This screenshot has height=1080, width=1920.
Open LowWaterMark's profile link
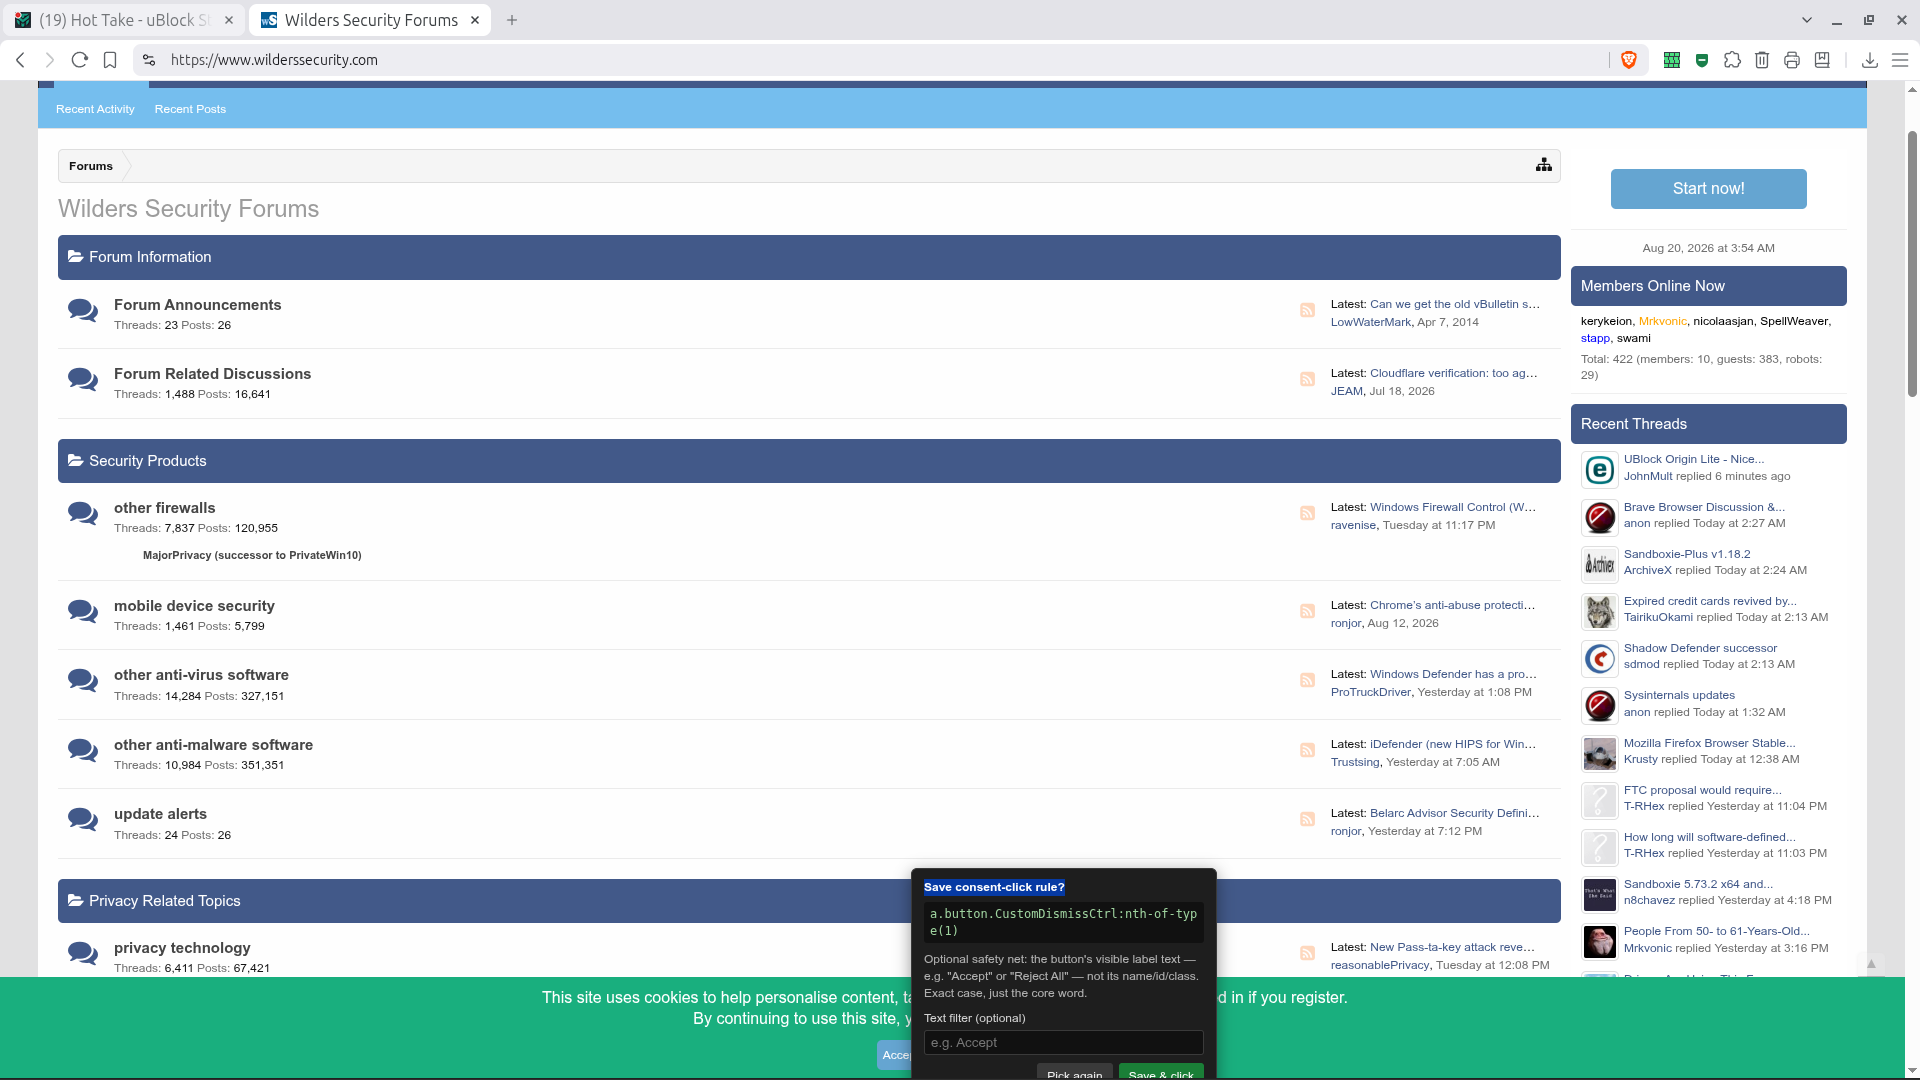[x=1371, y=322]
